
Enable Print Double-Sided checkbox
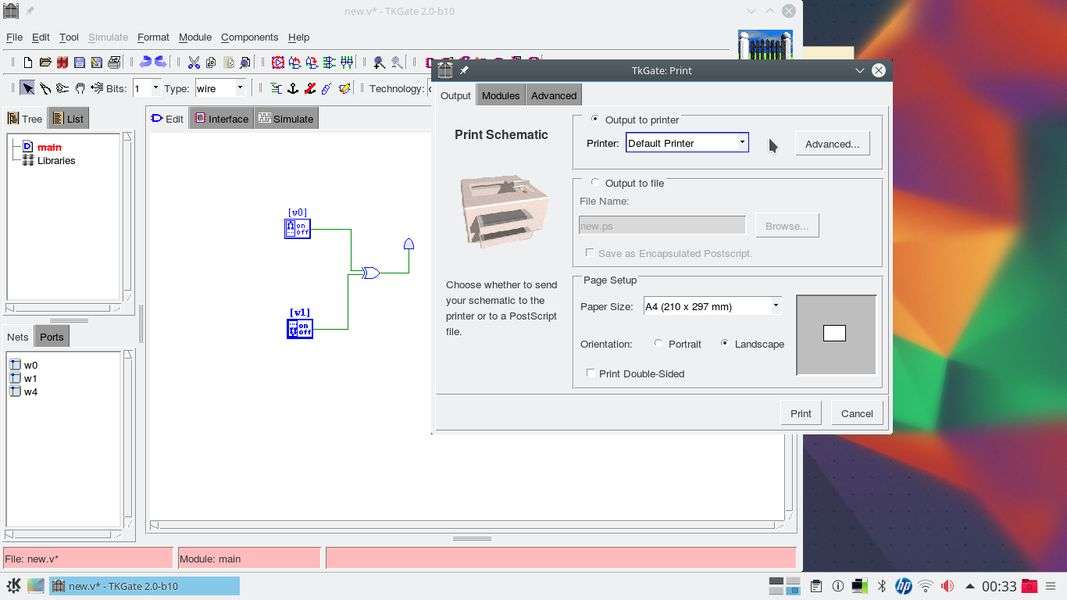click(590, 373)
